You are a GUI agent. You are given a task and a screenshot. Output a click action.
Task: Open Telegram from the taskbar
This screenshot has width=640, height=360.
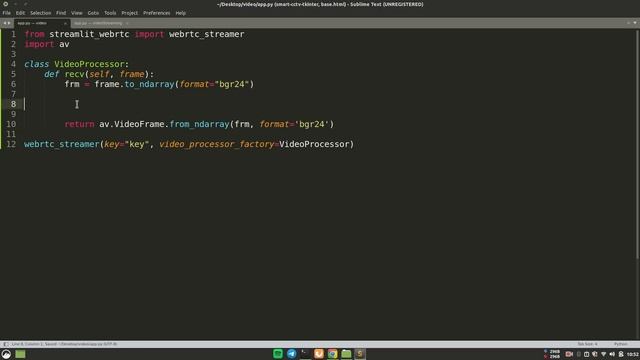click(291, 354)
